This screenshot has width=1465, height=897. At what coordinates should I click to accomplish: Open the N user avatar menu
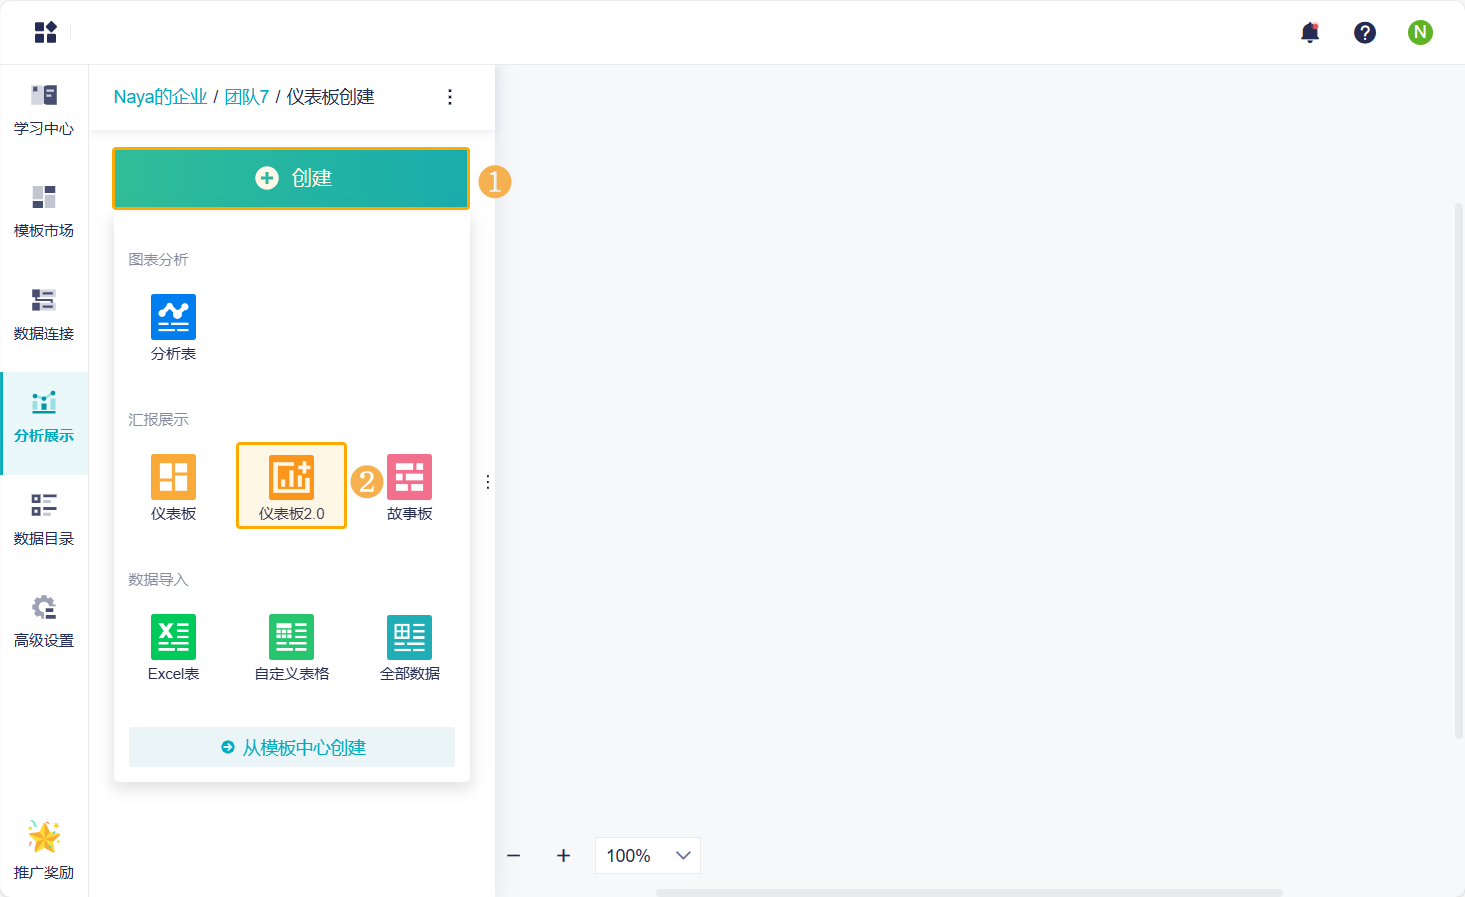pyautogui.click(x=1420, y=32)
